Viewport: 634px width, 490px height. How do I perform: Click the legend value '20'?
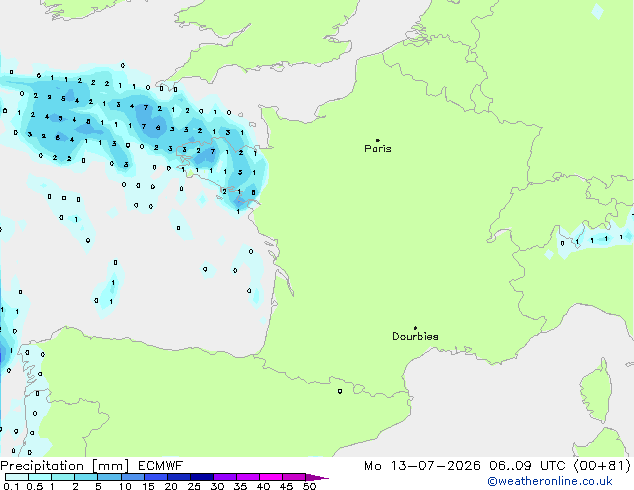coord(171,486)
